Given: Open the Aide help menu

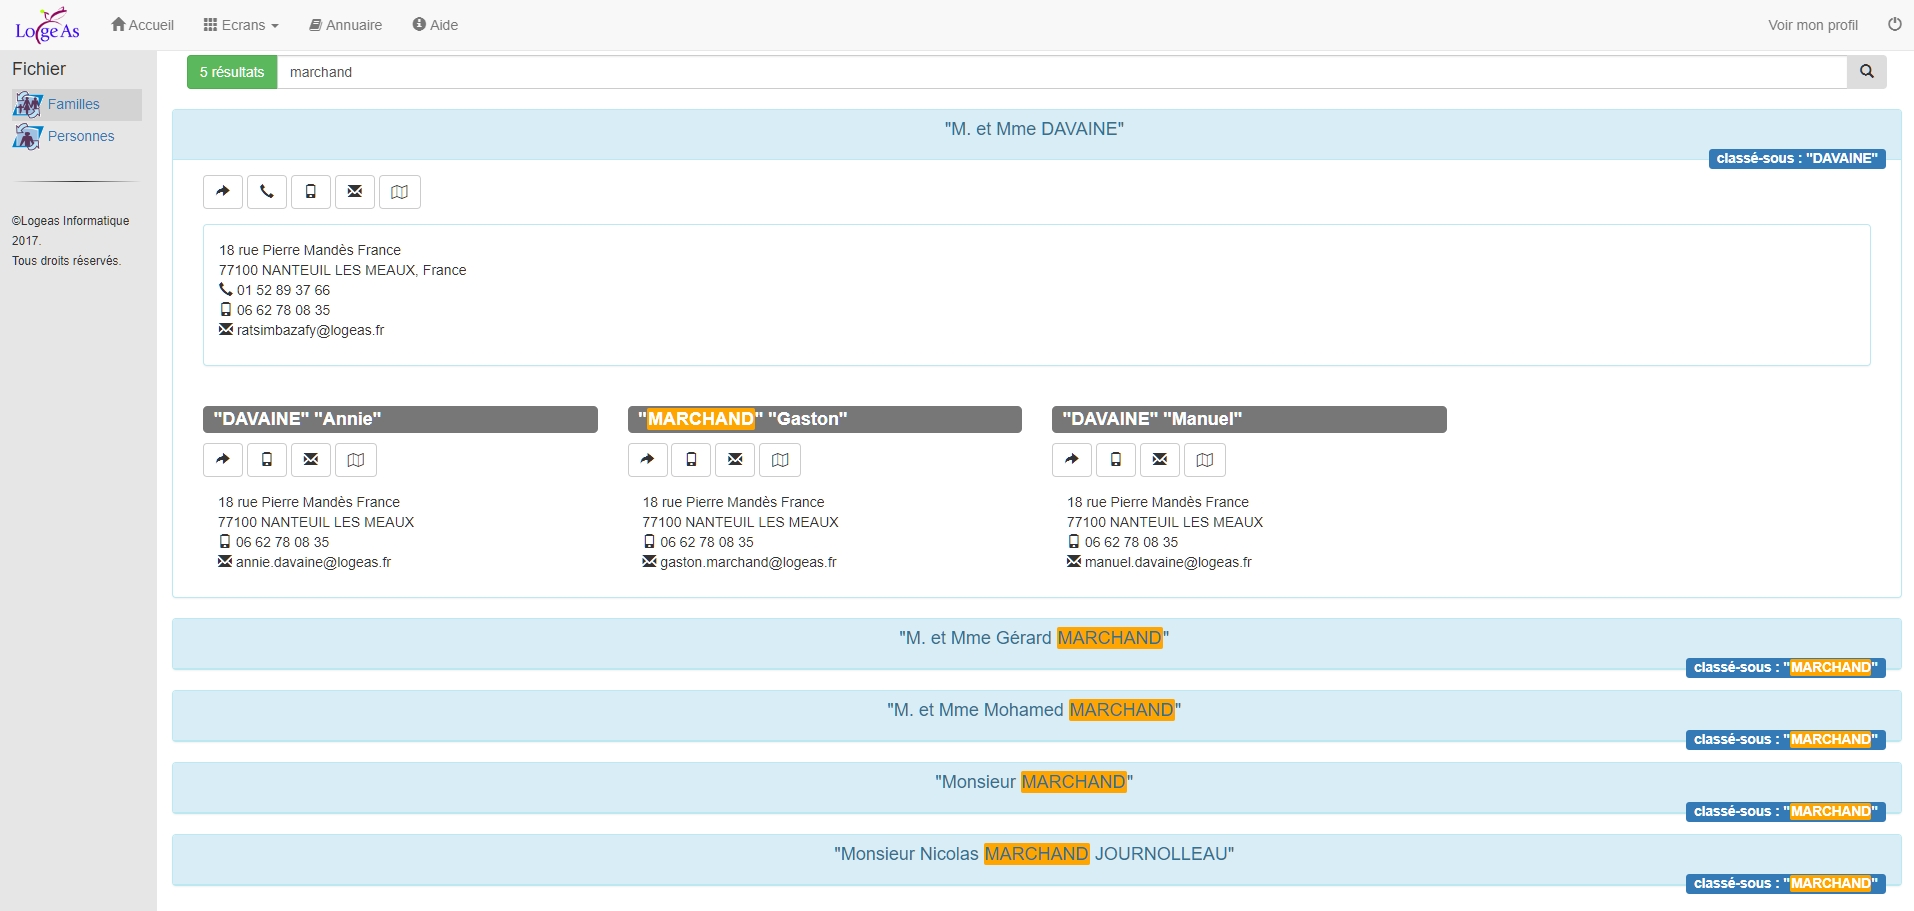Looking at the screenshot, I should pyautogui.click(x=435, y=25).
